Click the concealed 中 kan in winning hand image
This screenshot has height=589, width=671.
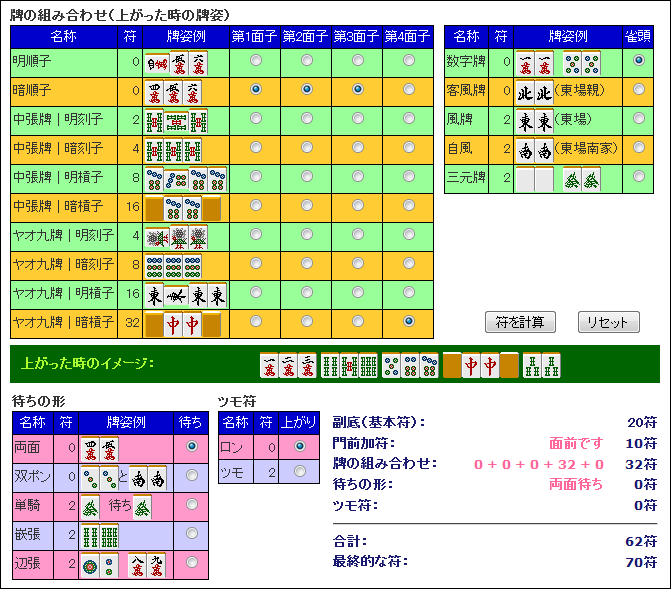pos(481,365)
